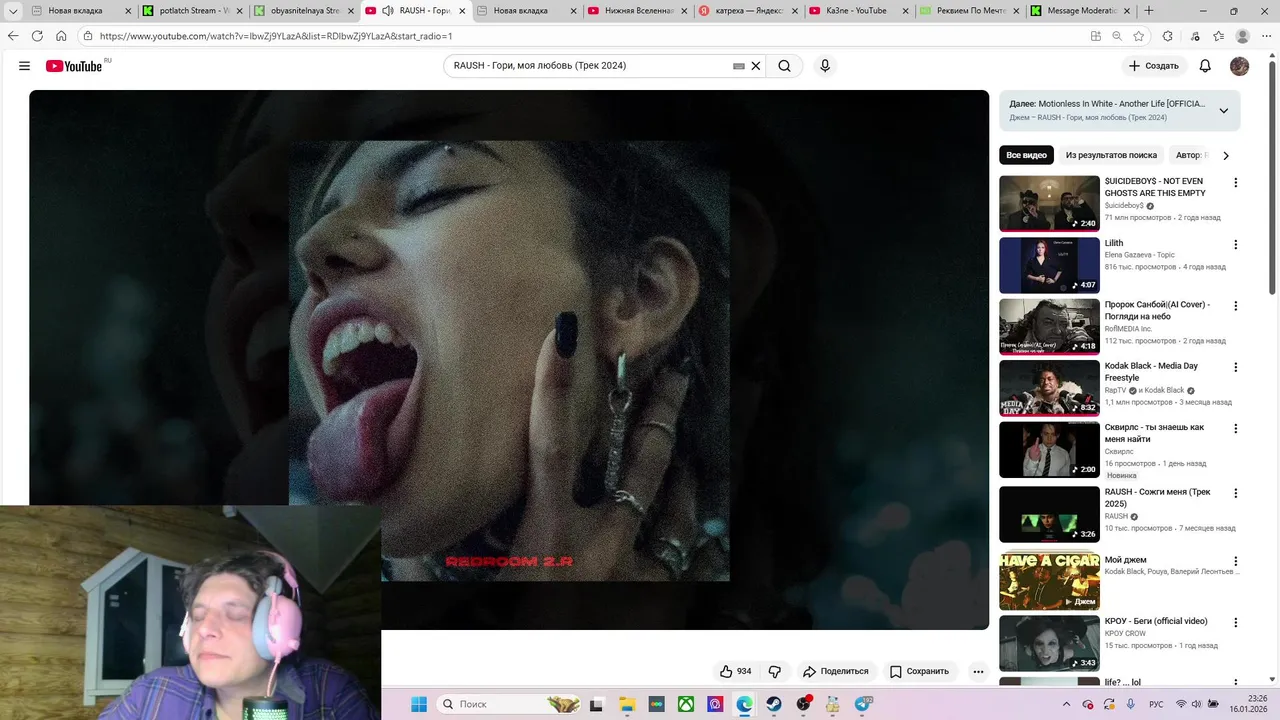This screenshot has height=720, width=1280.
Task: Click the Поделиться share button
Action: point(836,671)
